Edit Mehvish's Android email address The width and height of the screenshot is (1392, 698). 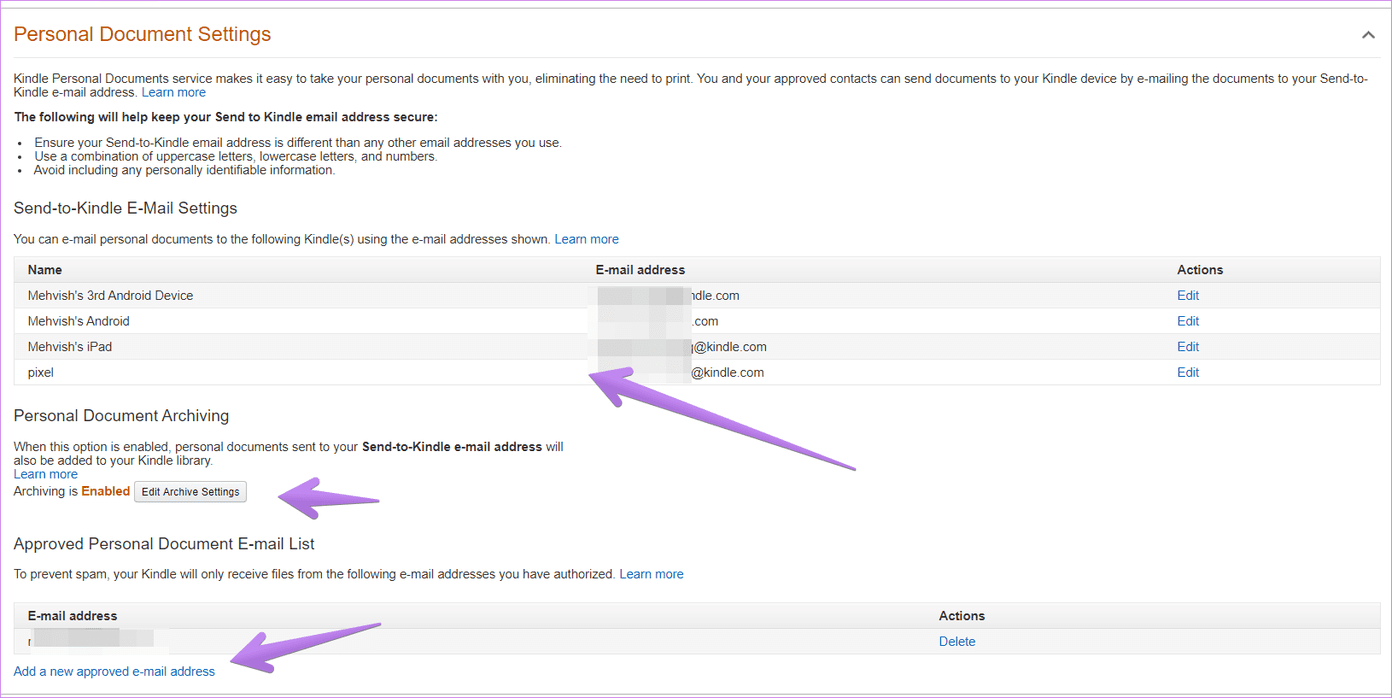point(1188,321)
